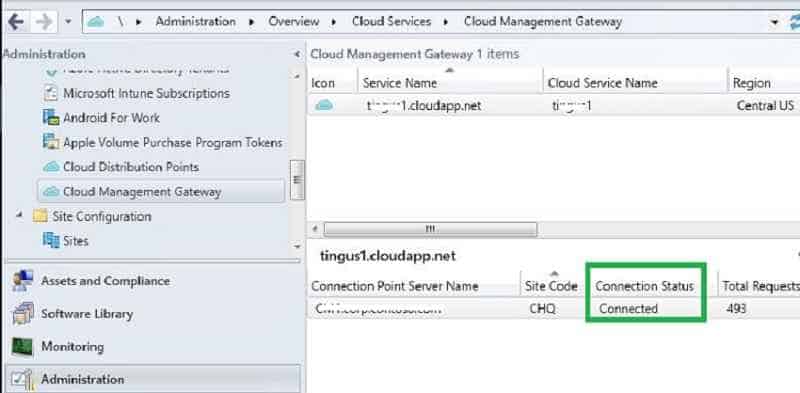
Task: Select Cloud Services in the breadcrumb
Action: tap(391, 22)
